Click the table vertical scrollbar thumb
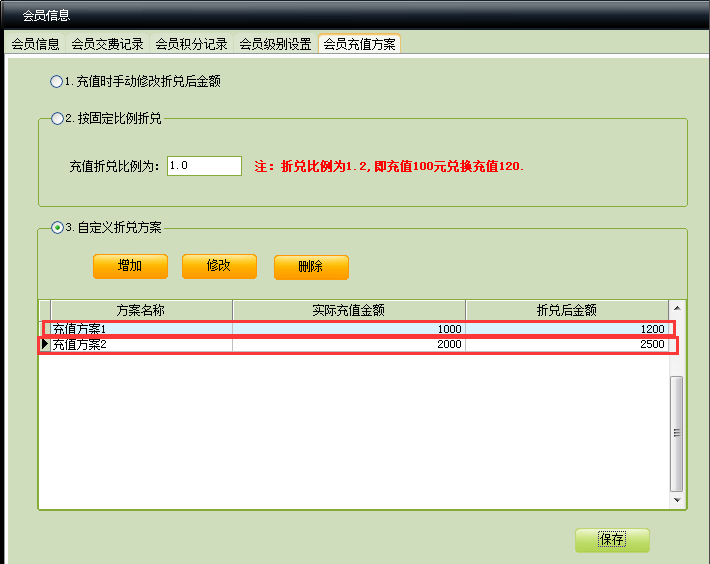 click(676, 433)
